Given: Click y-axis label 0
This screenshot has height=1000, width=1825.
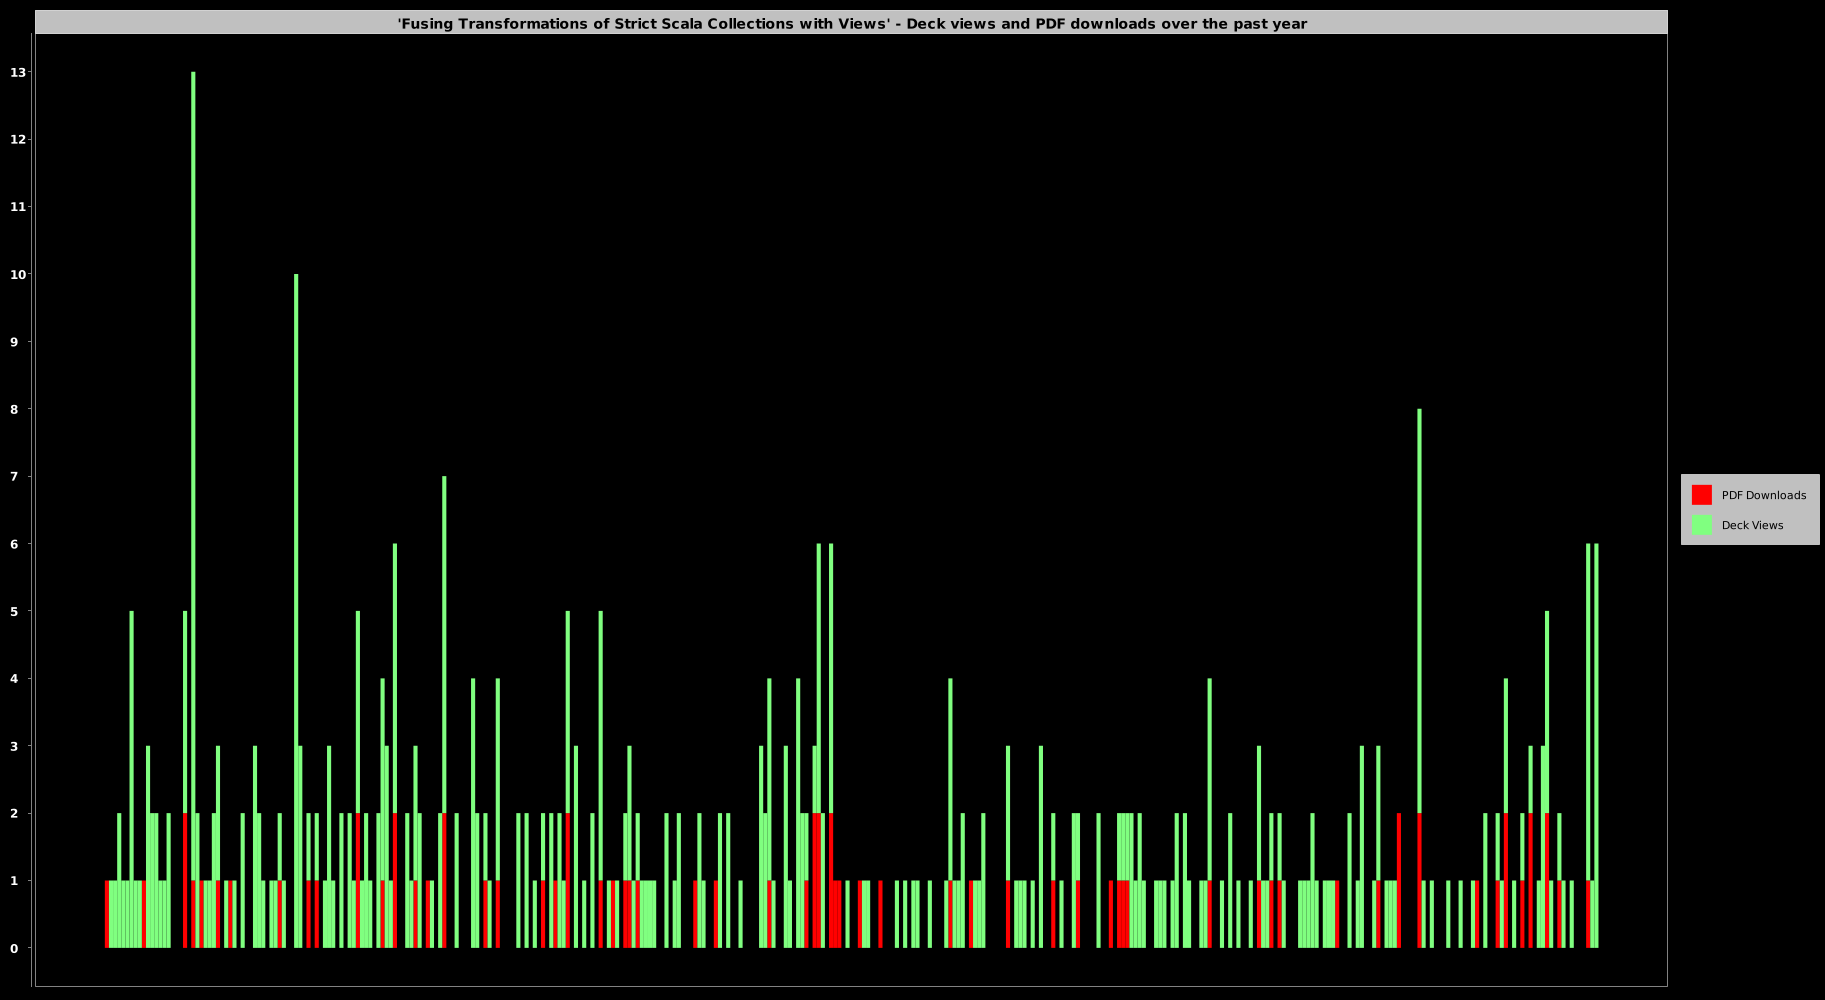Looking at the screenshot, I should click(14, 948).
